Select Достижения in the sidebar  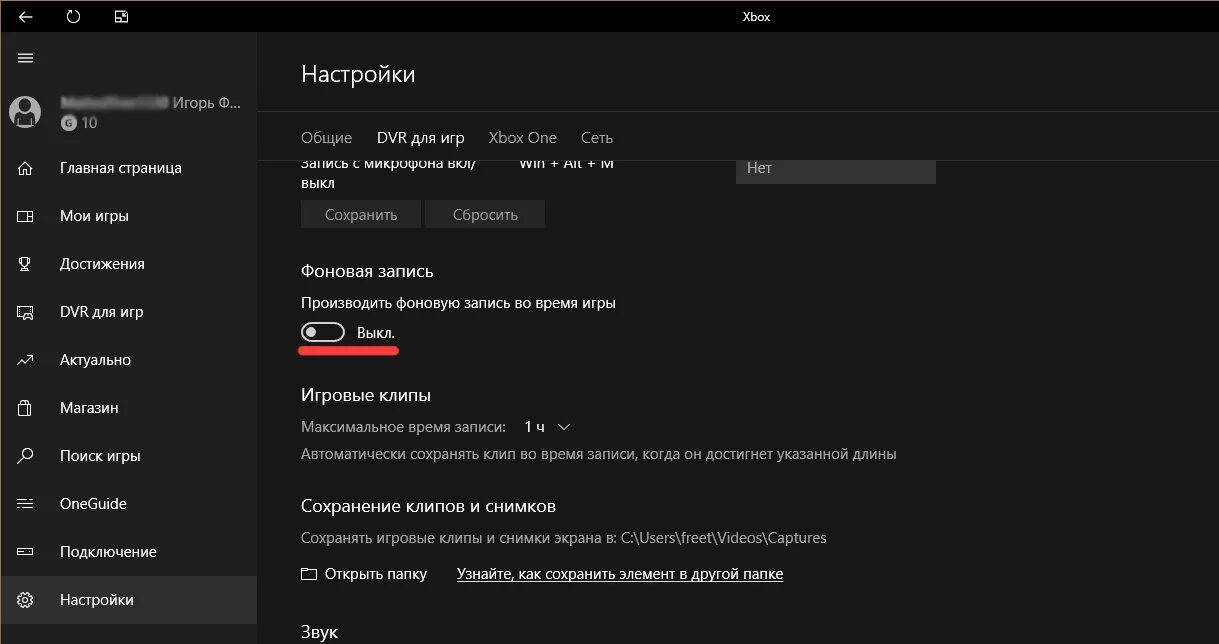(x=128, y=264)
